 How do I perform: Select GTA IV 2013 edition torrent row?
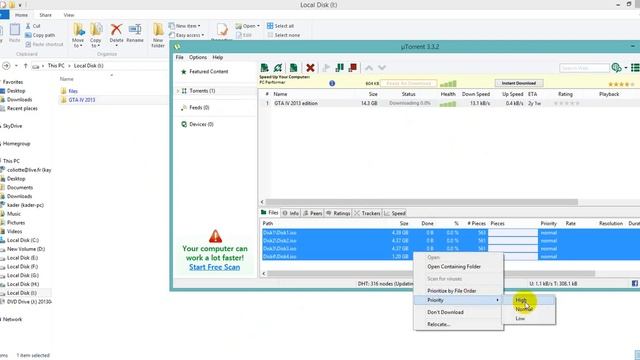click(449, 103)
